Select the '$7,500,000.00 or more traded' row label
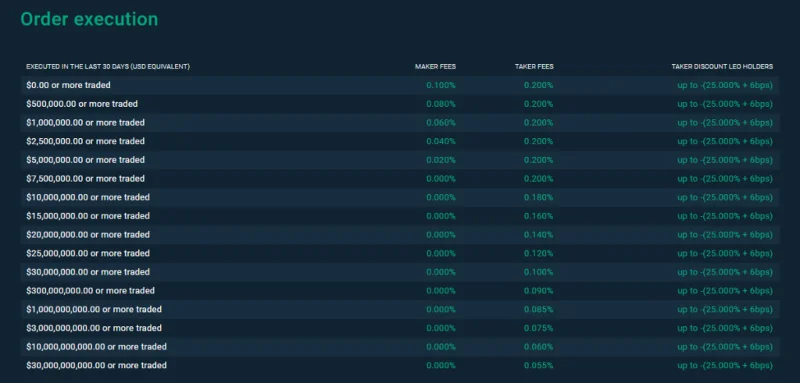Image resolution: width=800 pixels, height=383 pixels. (x=85, y=178)
